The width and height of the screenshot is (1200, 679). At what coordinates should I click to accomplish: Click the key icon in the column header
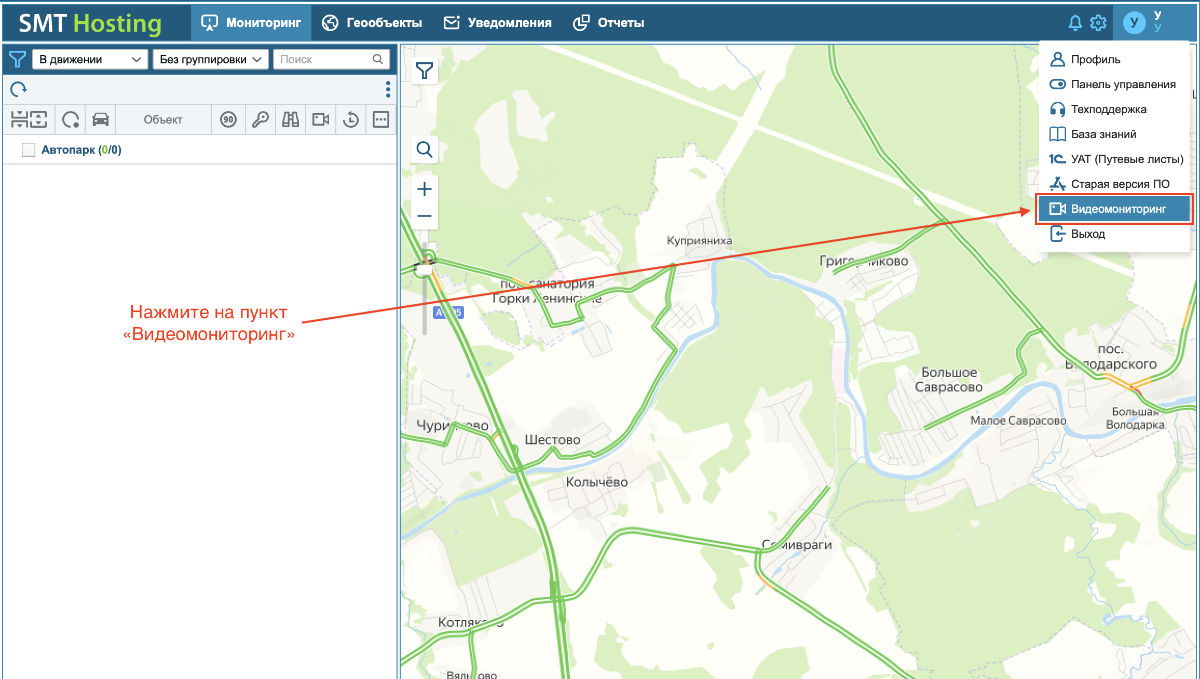pos(260,120)
